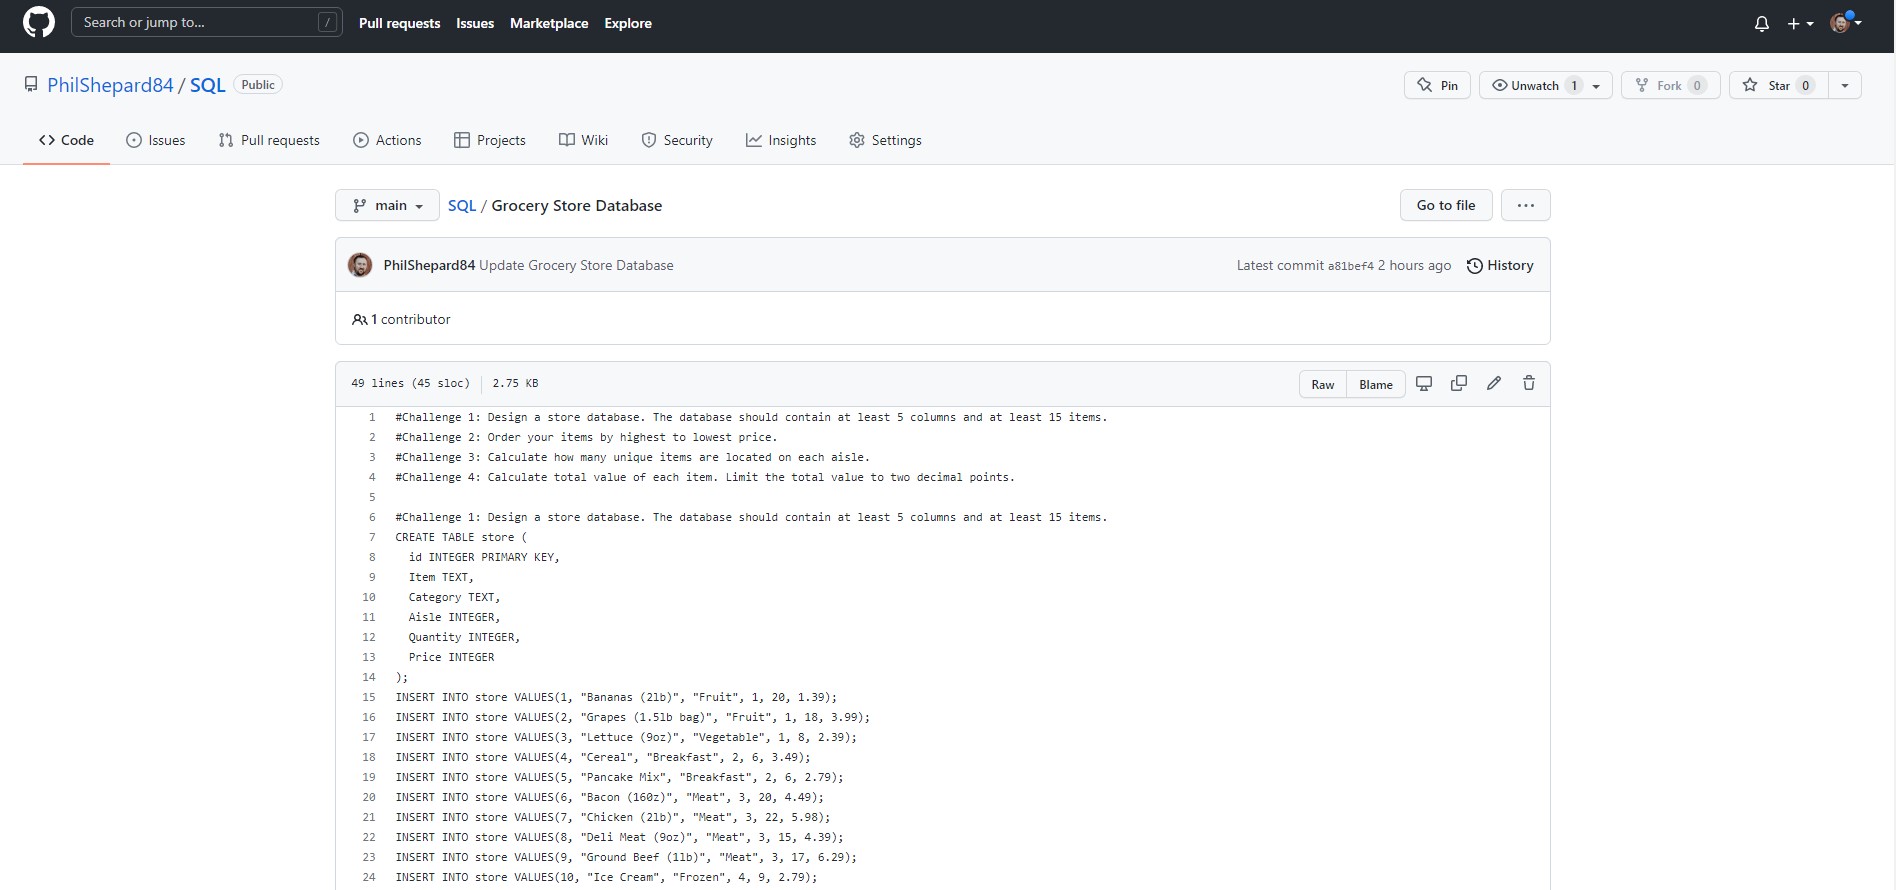Copy raw contents icon

[x=1459, y=384]
